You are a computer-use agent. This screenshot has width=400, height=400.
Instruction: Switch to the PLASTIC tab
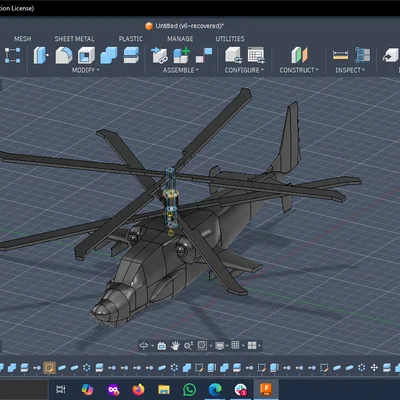click(x=131, y=39)
